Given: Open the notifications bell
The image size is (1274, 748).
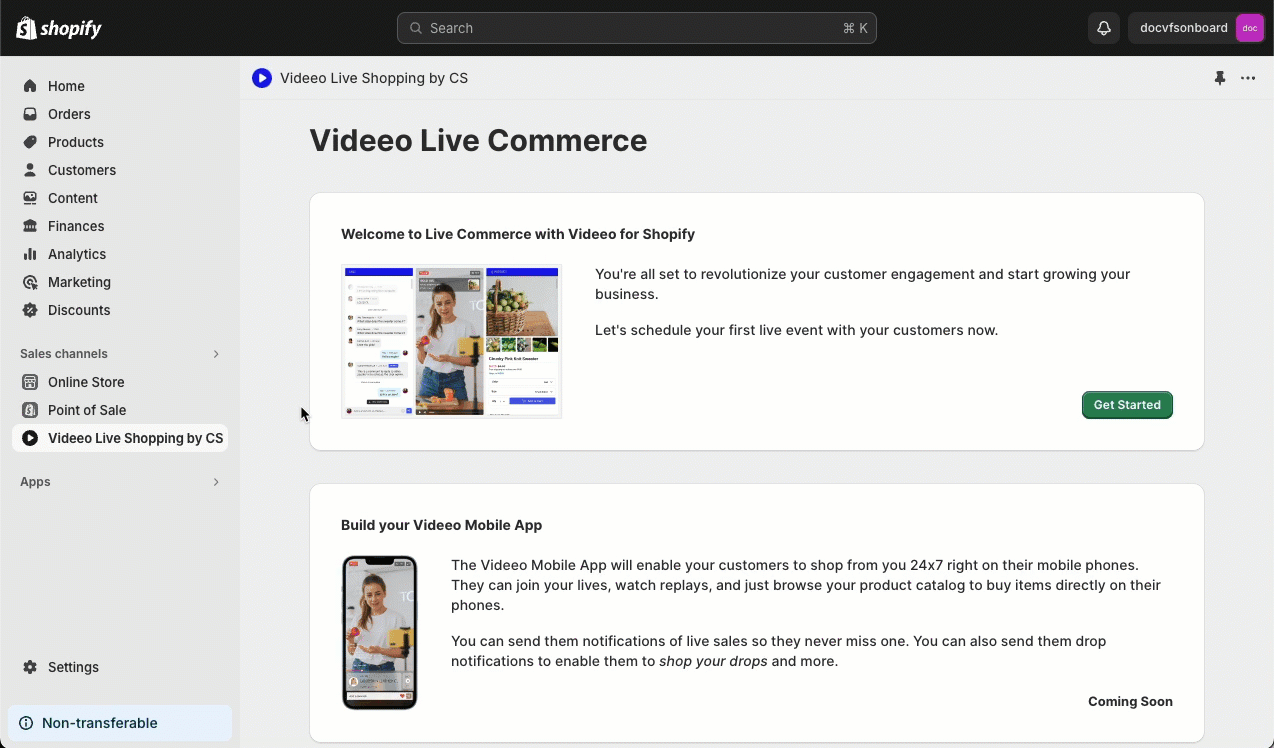Looking at the screenshot, I should [x=1104, y=28].
